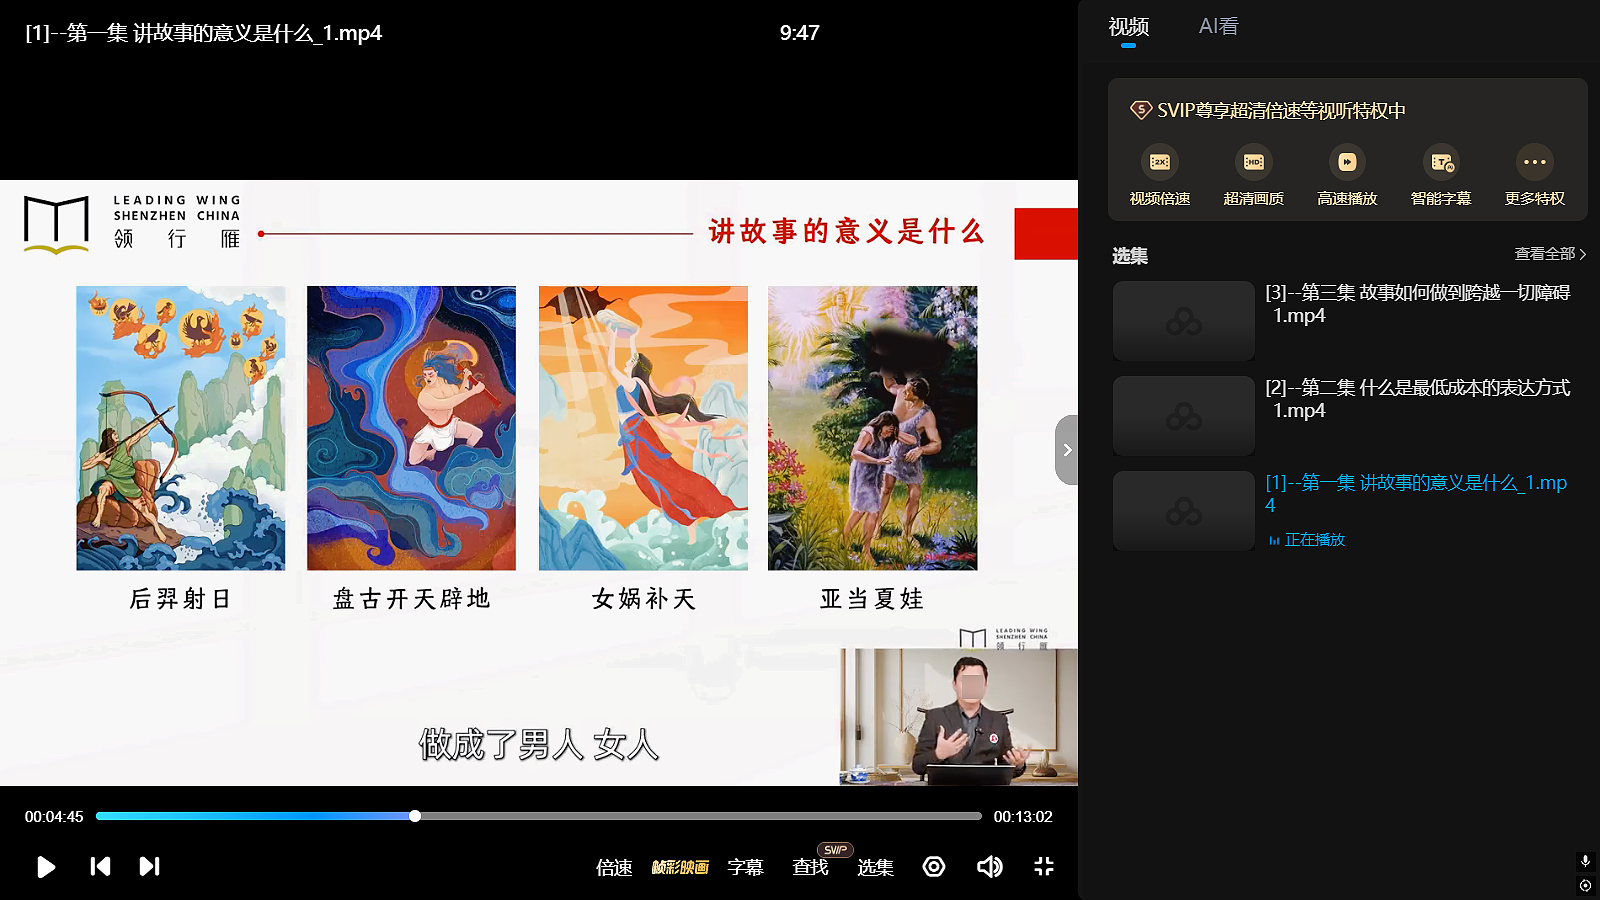Image resolution: width=1600 pixels, height=900 pixels.
Task: Switch to the AI看 tab
Action: pos(1218,27)
